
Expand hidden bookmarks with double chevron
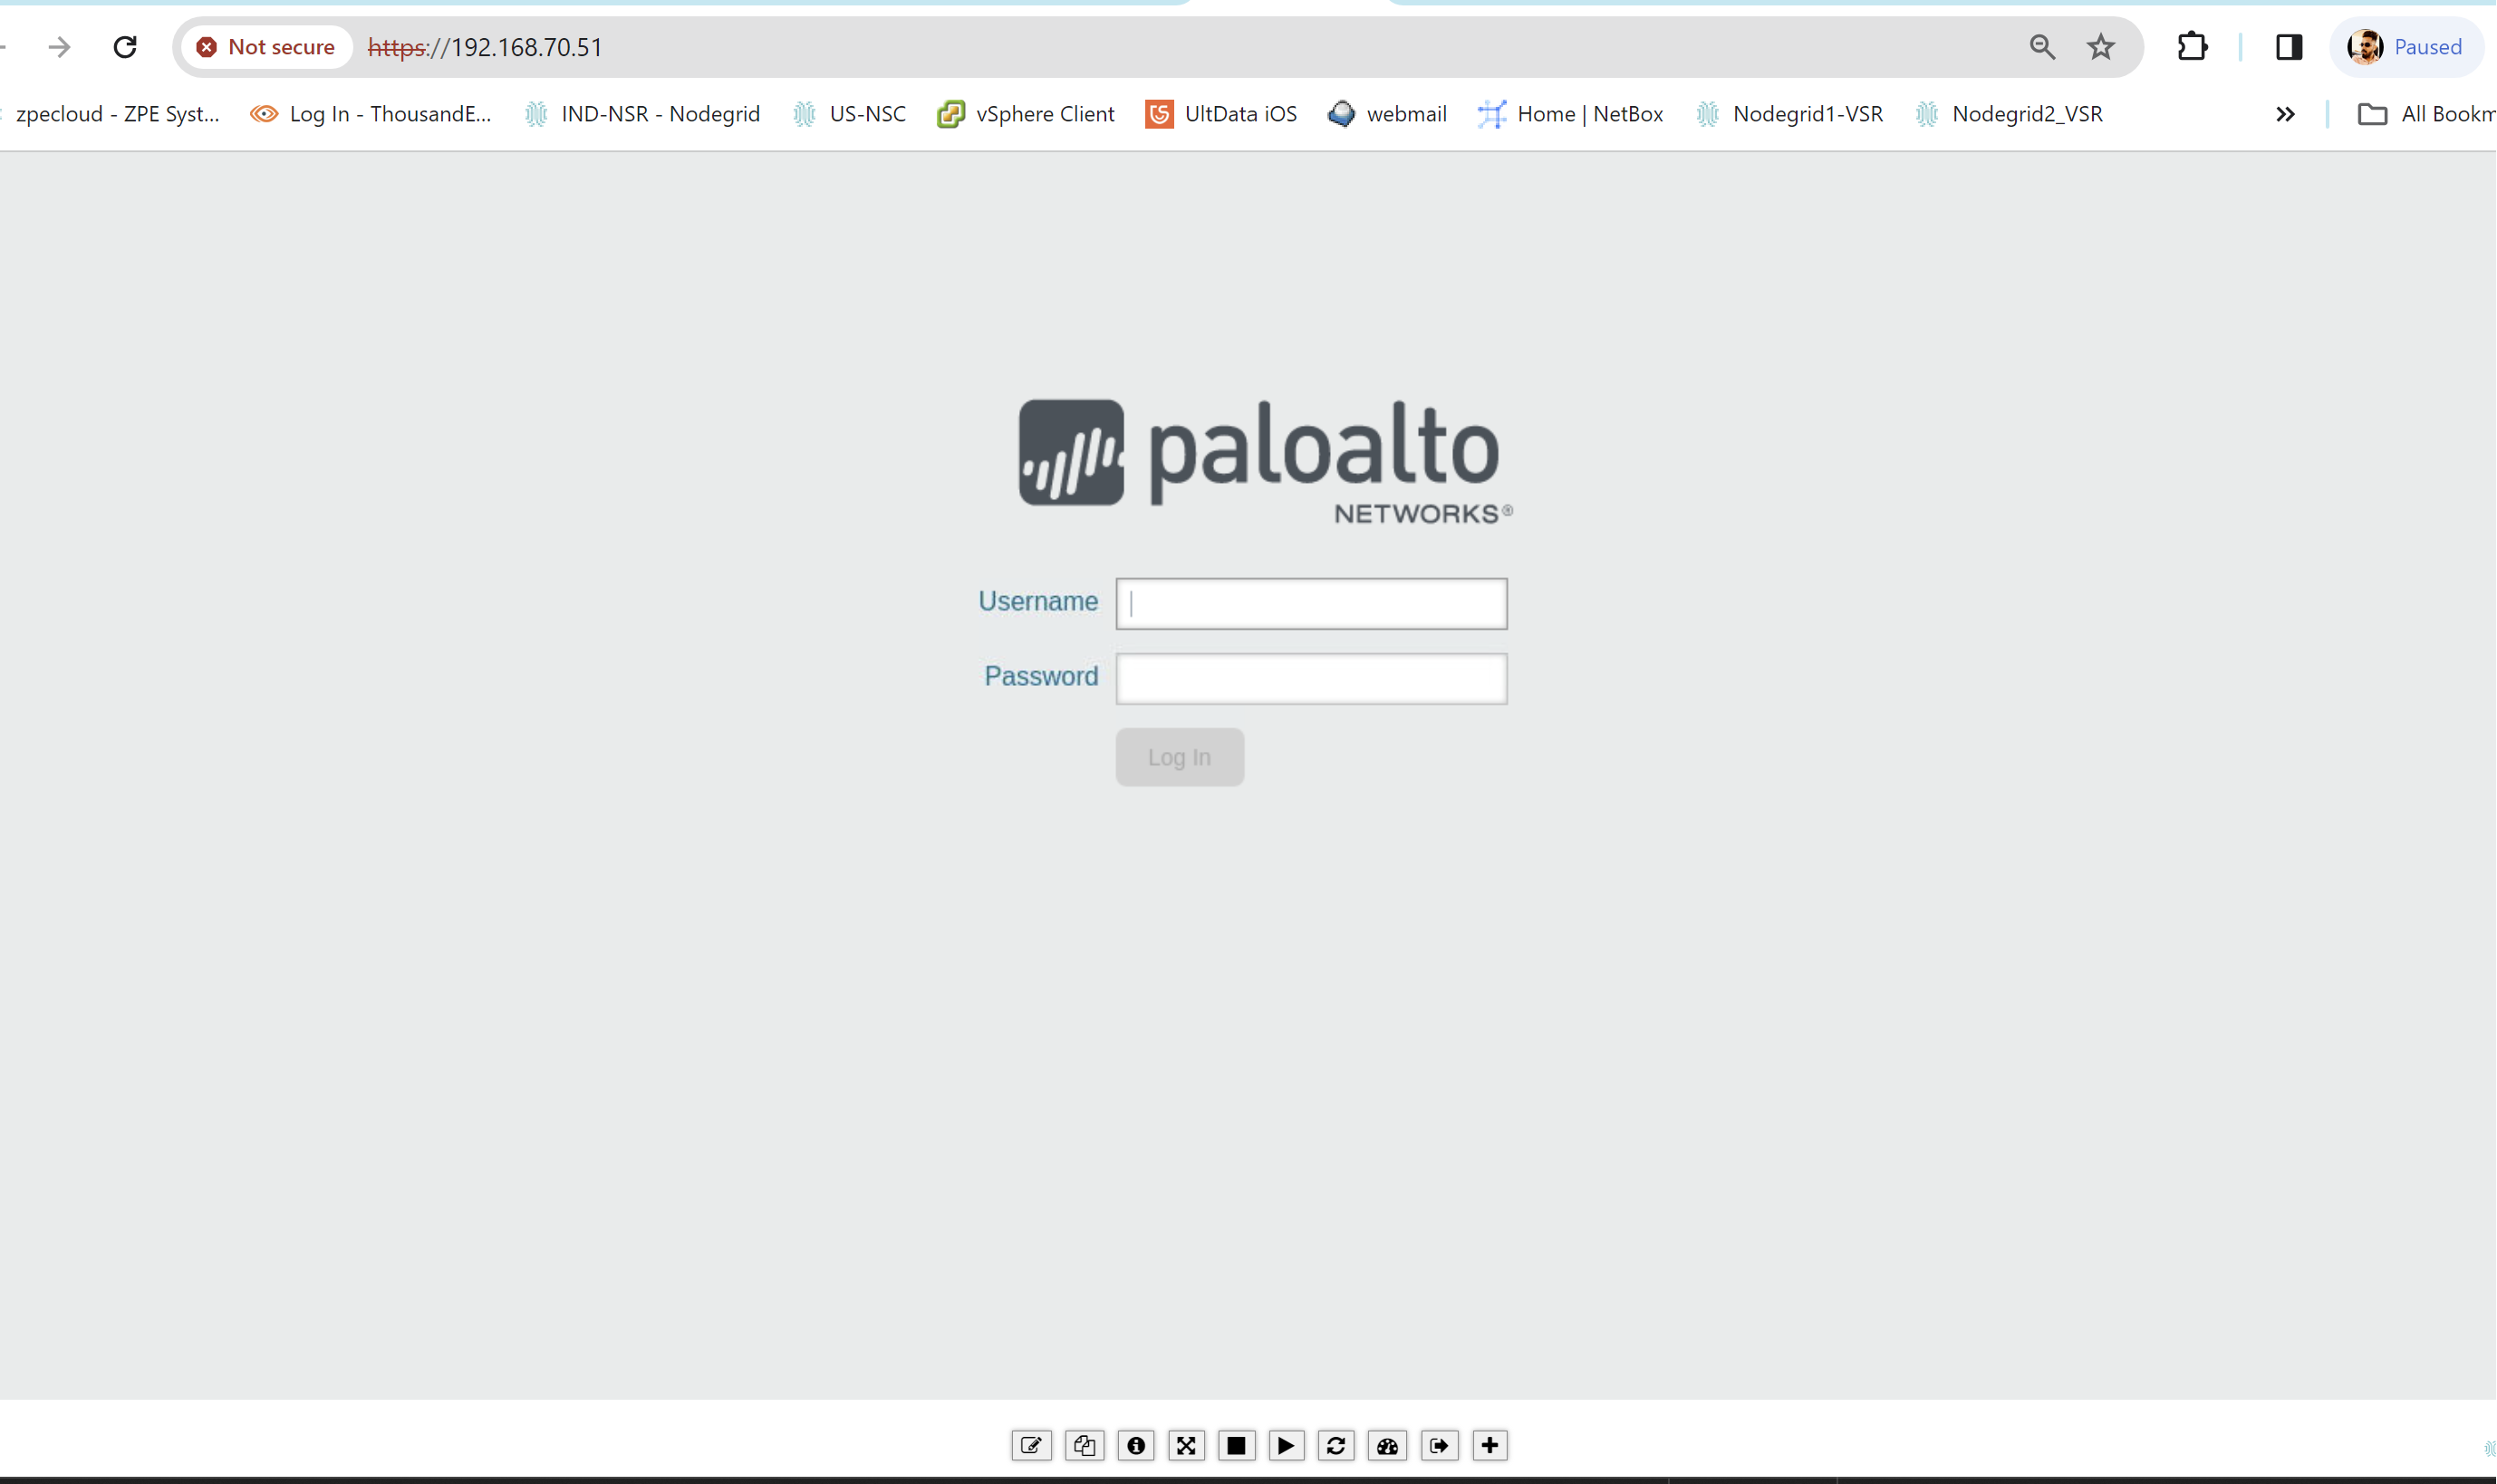[x=2285, y=114]
